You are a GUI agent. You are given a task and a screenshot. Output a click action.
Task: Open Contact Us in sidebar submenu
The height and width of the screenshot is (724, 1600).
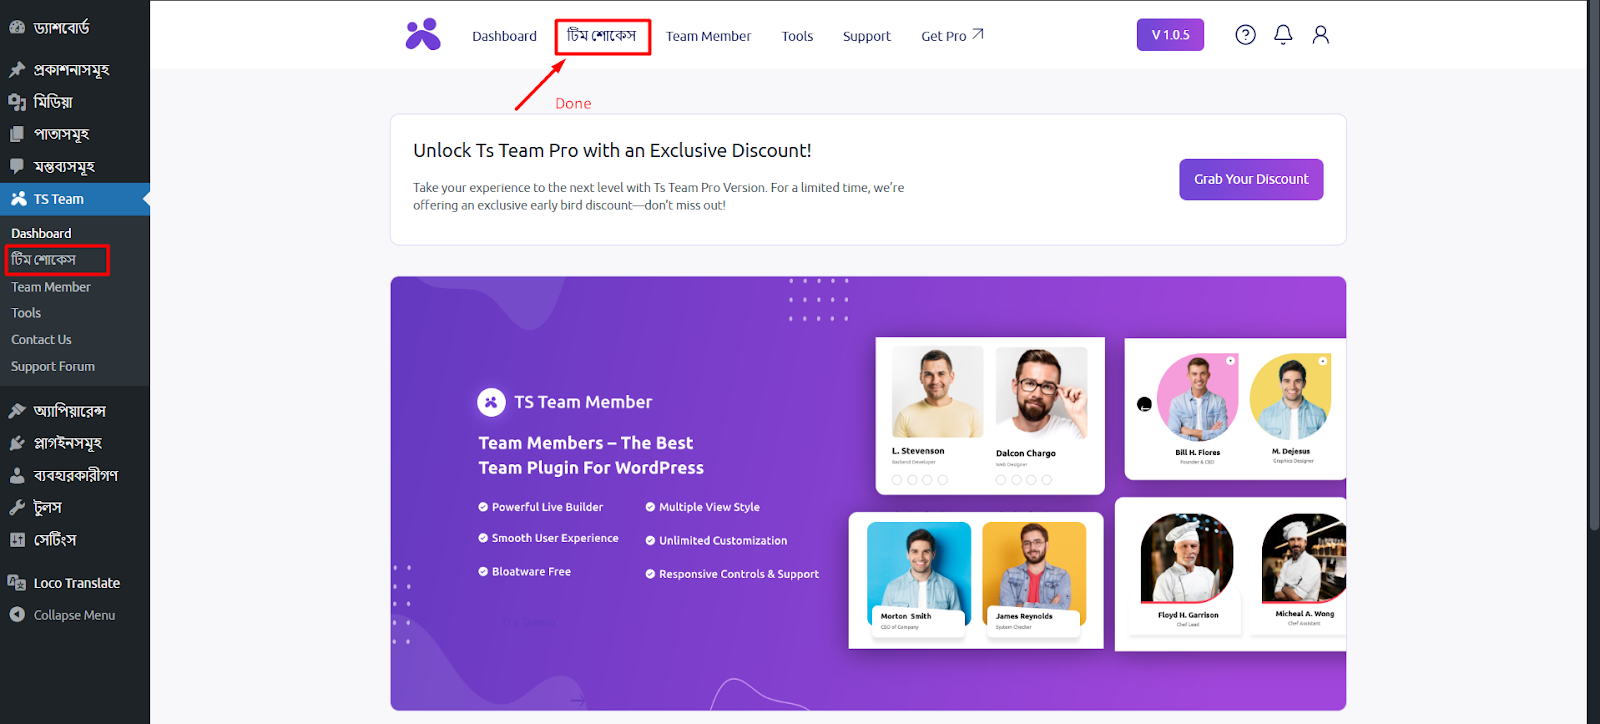tap(41, 340)
